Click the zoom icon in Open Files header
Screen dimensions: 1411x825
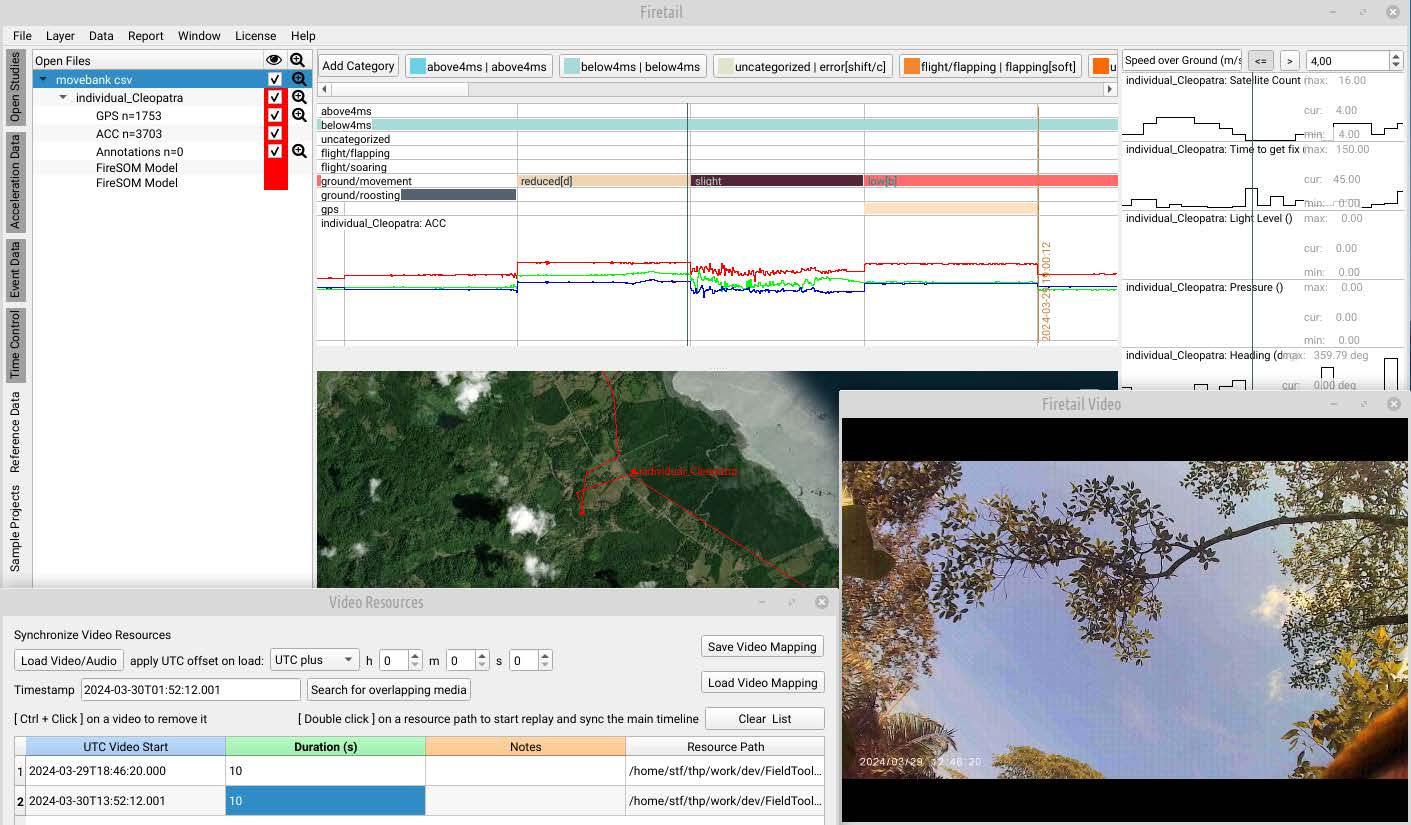pos(298,60)
